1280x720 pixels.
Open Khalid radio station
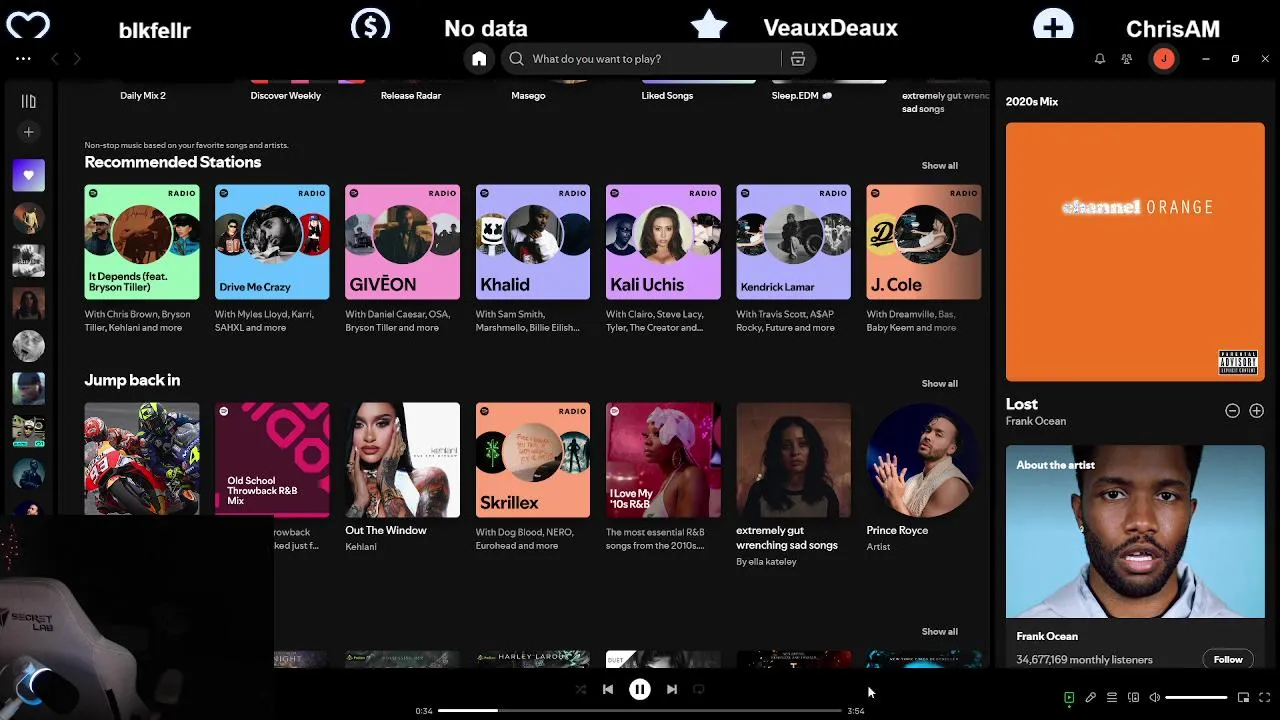[x=533, y=242]
